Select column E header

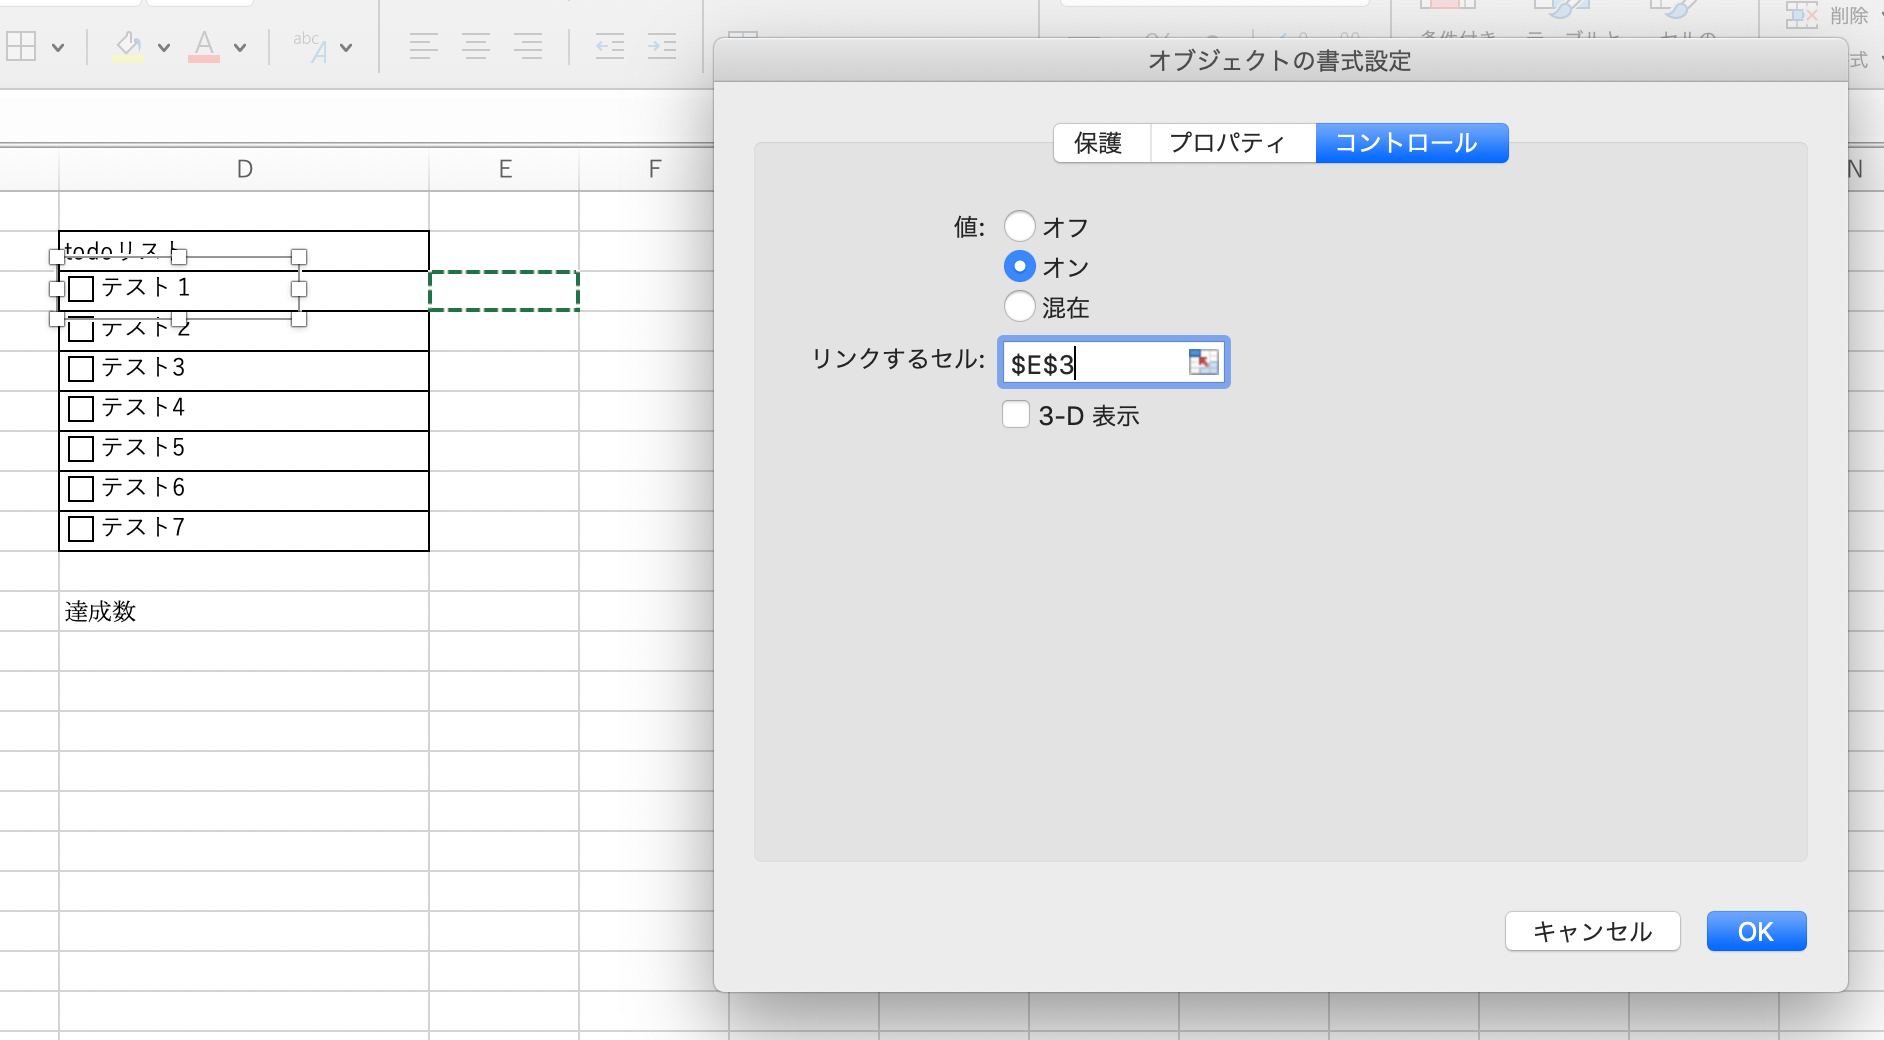504,169
